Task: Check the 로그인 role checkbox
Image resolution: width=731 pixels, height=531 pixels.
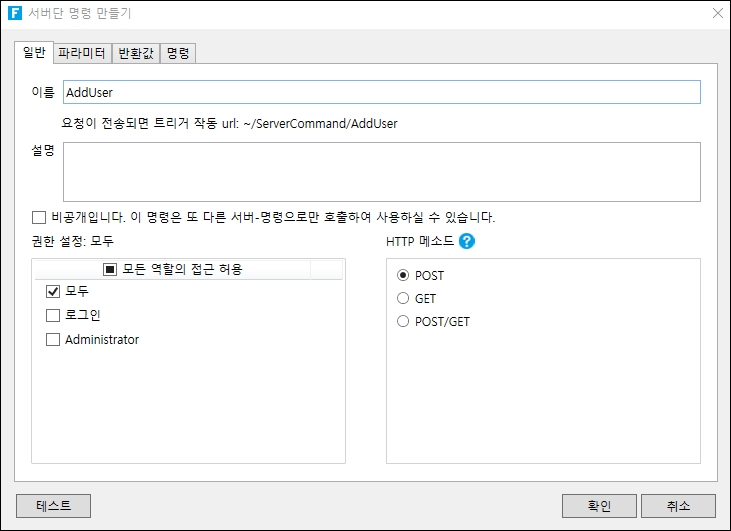Action: pyautogui.click(x=53, y=316)
